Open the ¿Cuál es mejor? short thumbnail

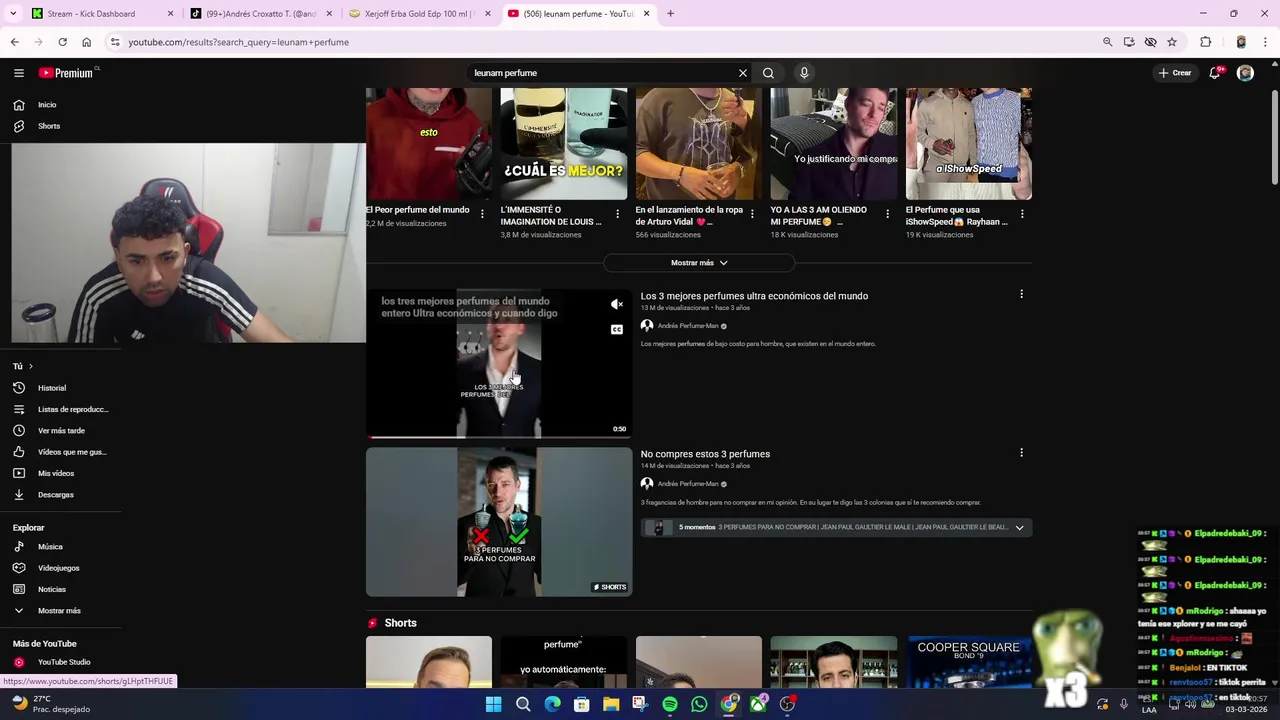(x=564, y=144)
